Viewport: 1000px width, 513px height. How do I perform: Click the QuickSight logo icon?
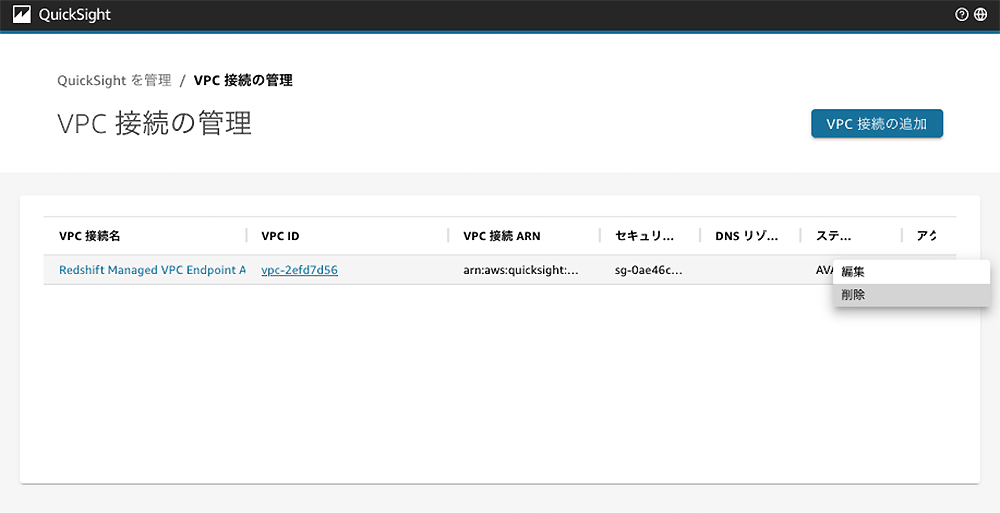[22, 15]
